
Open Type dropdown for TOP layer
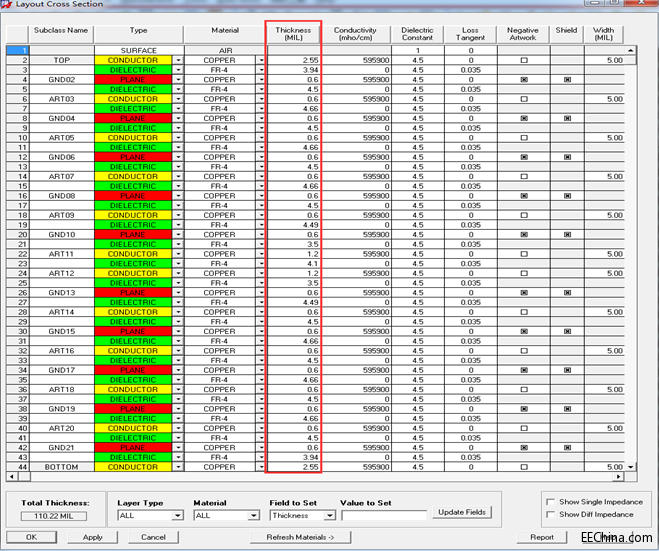178,60
